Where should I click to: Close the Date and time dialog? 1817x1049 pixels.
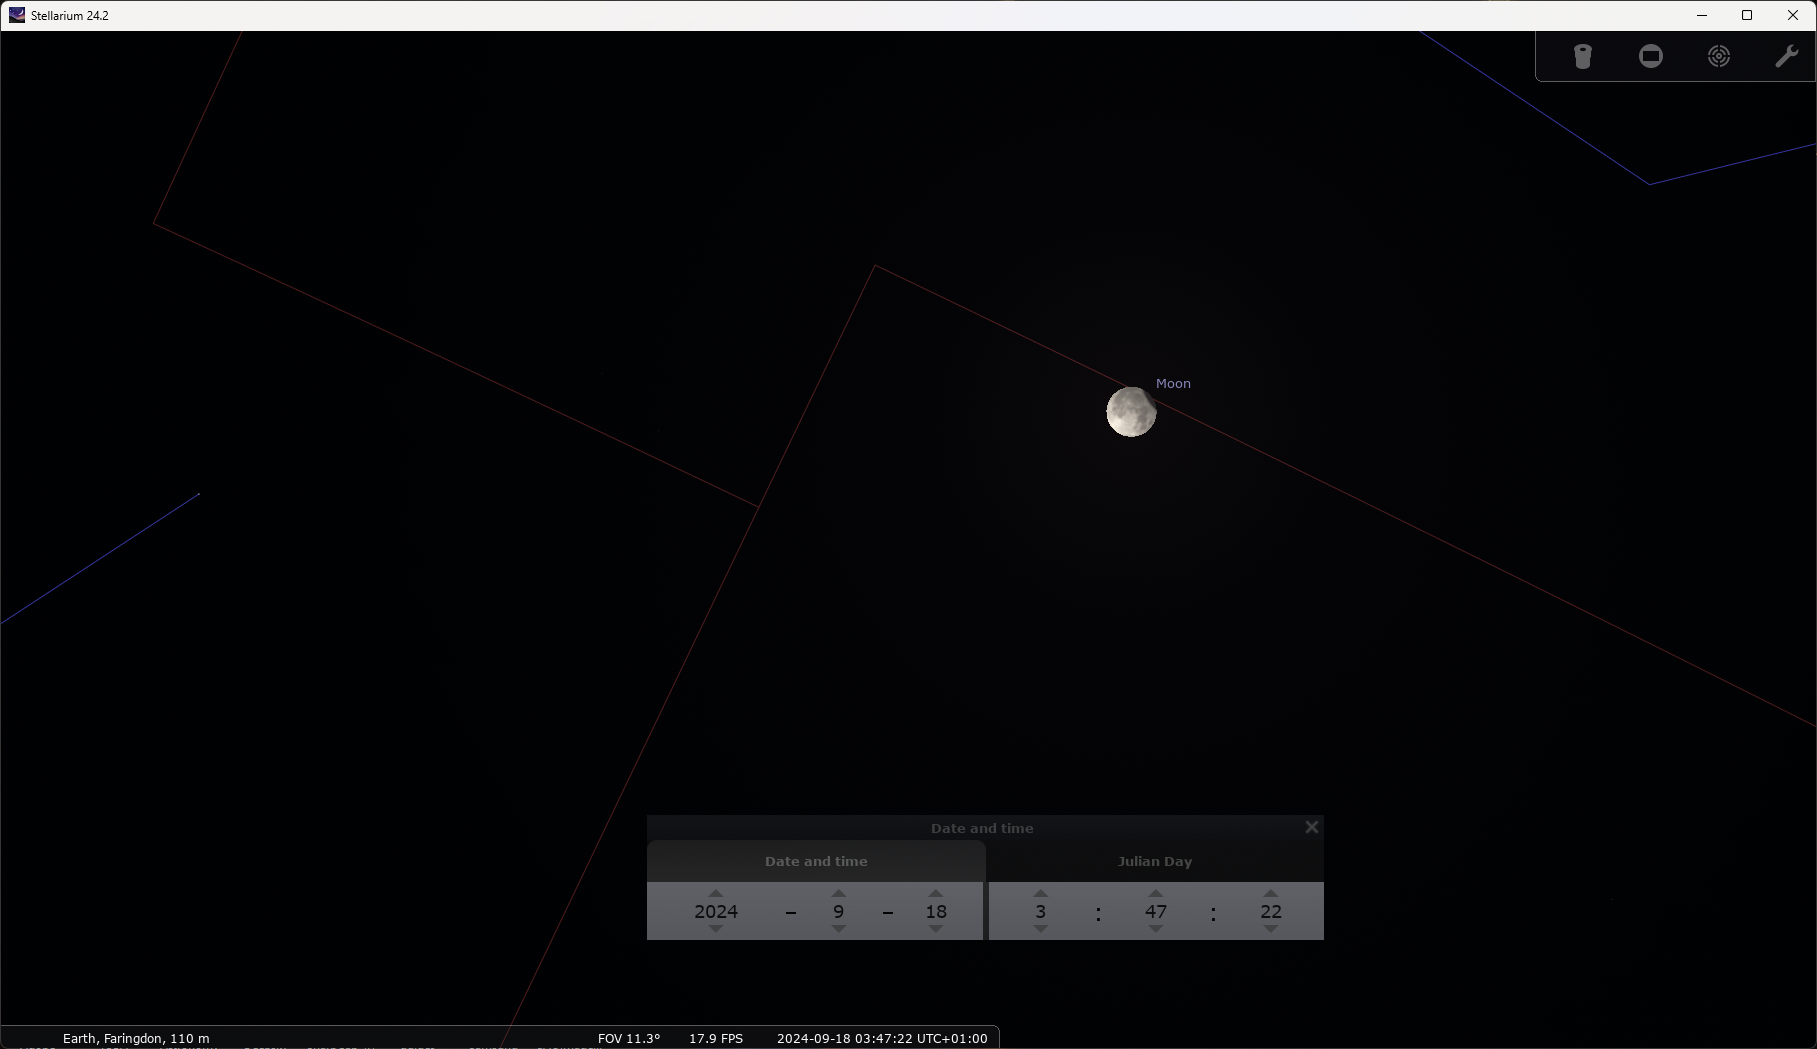[1312, 827]
